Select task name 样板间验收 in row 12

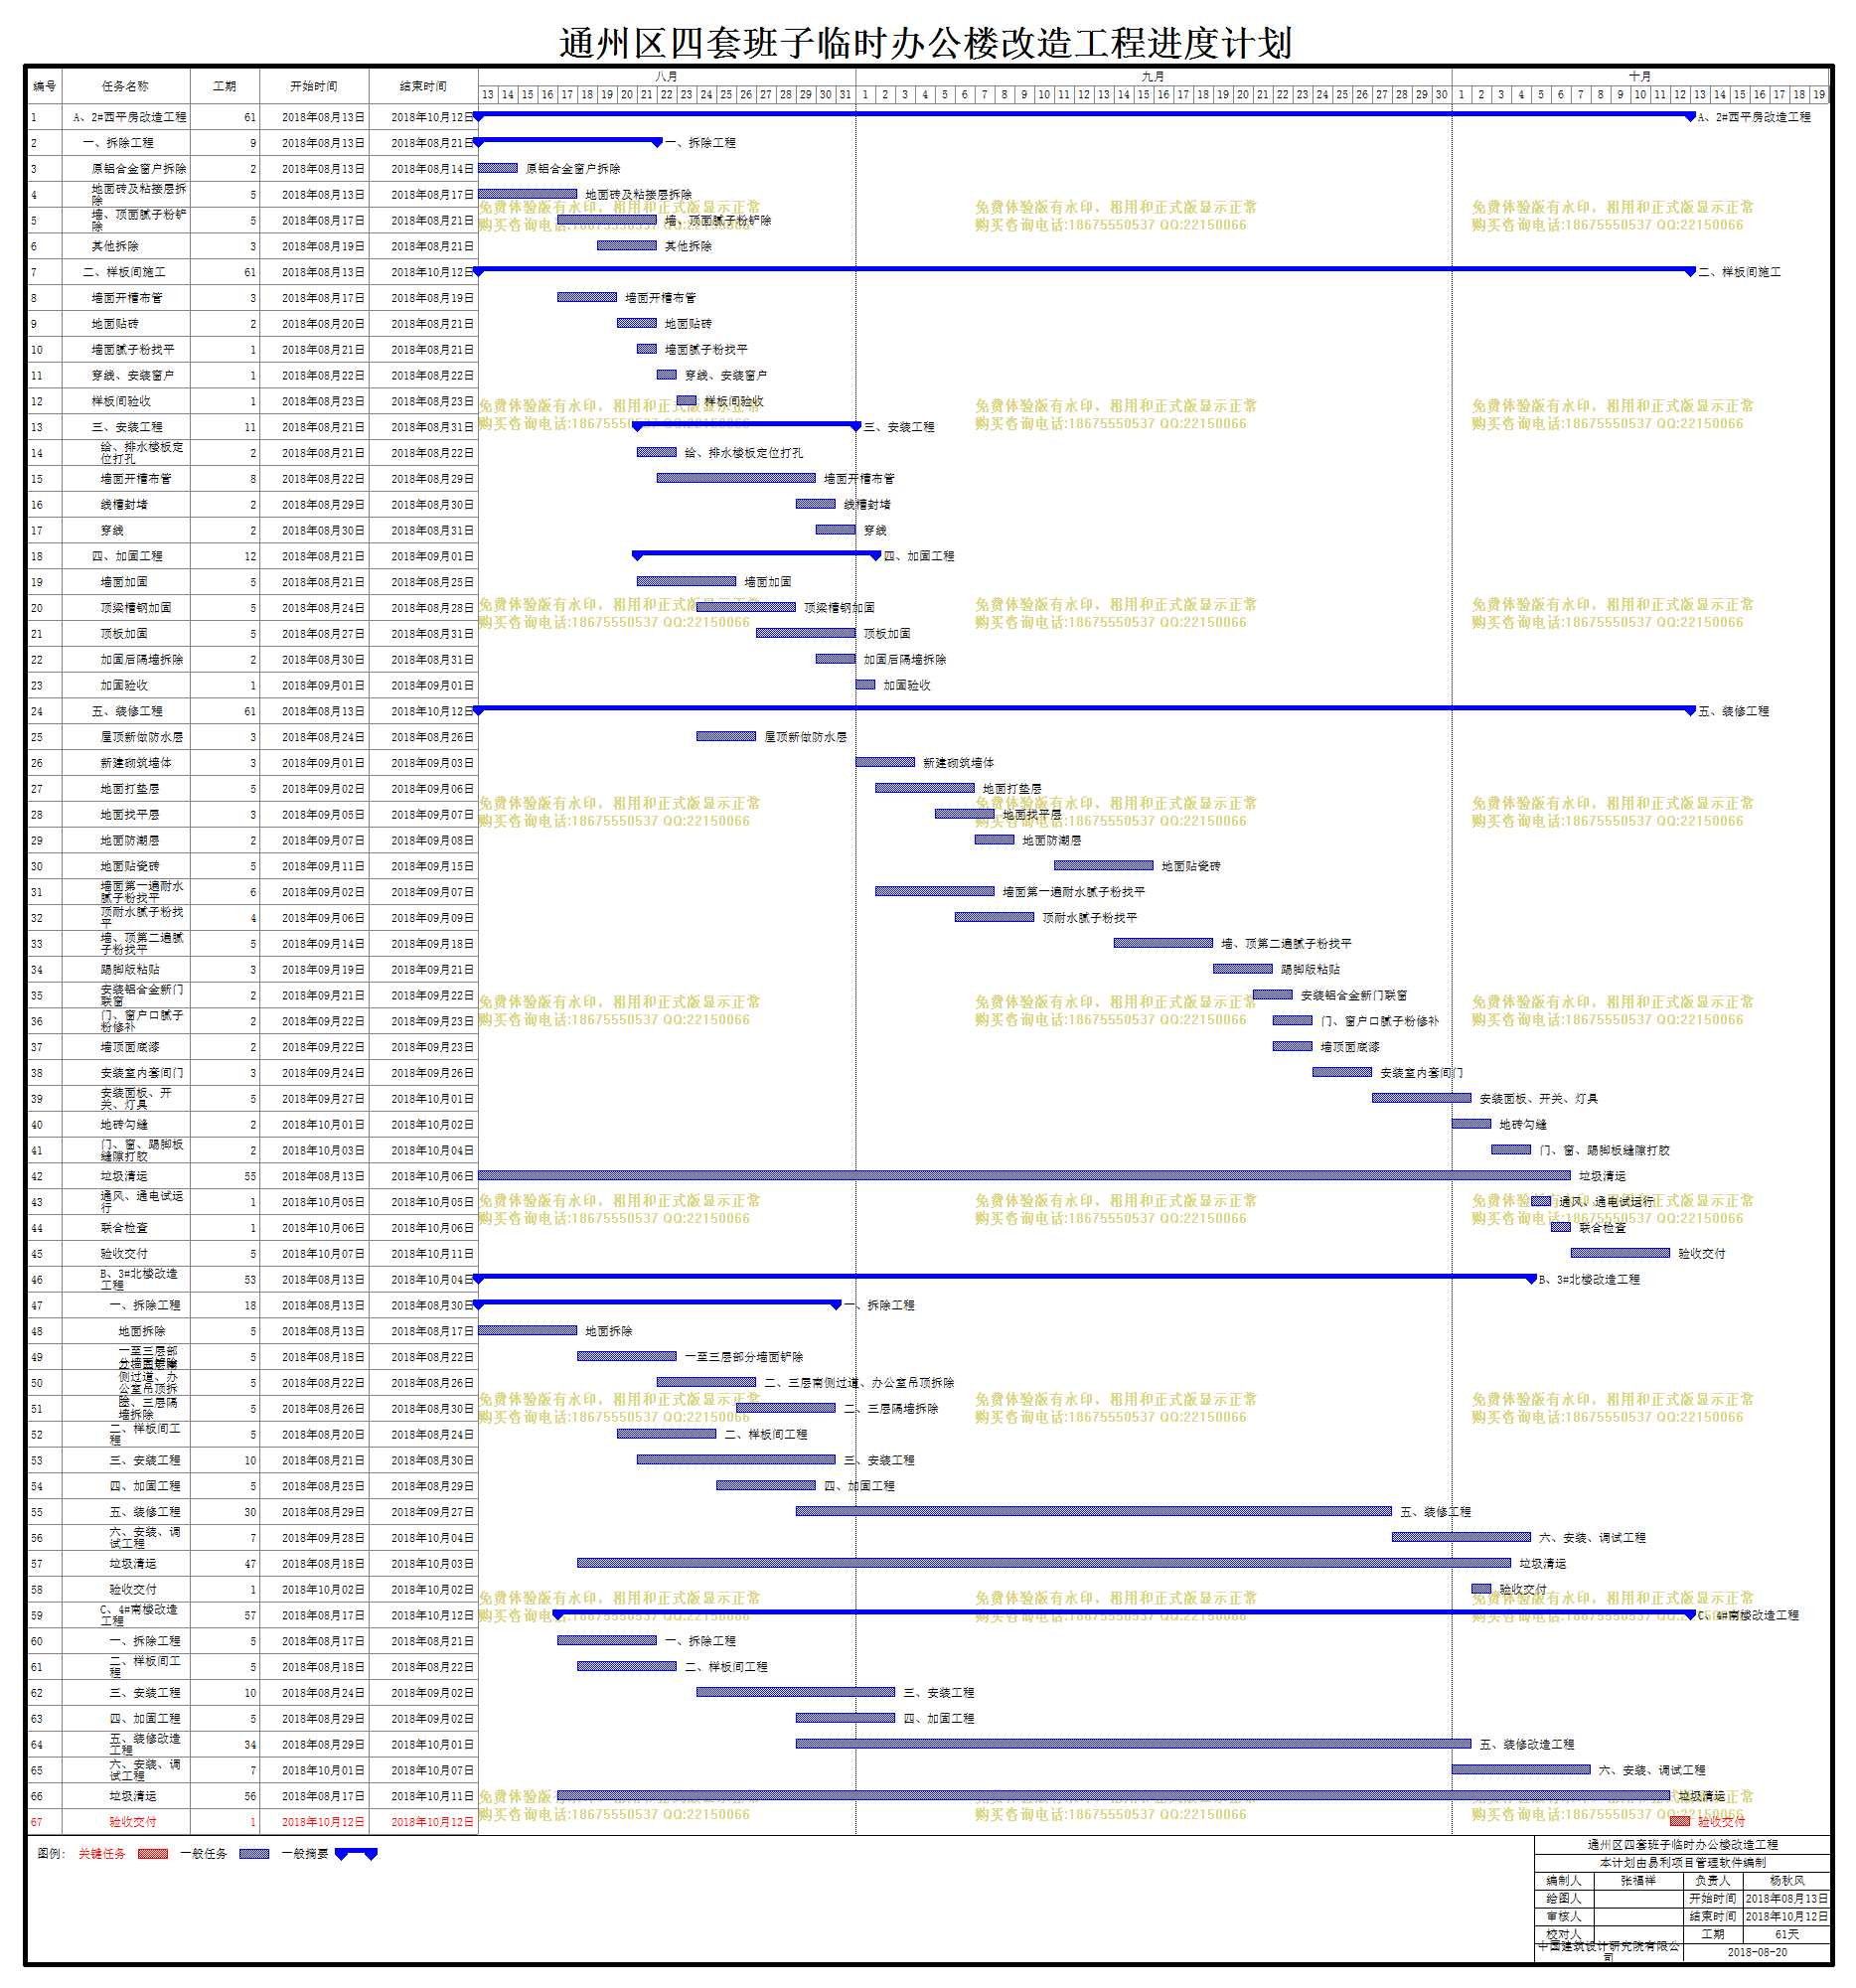(121, 401)
